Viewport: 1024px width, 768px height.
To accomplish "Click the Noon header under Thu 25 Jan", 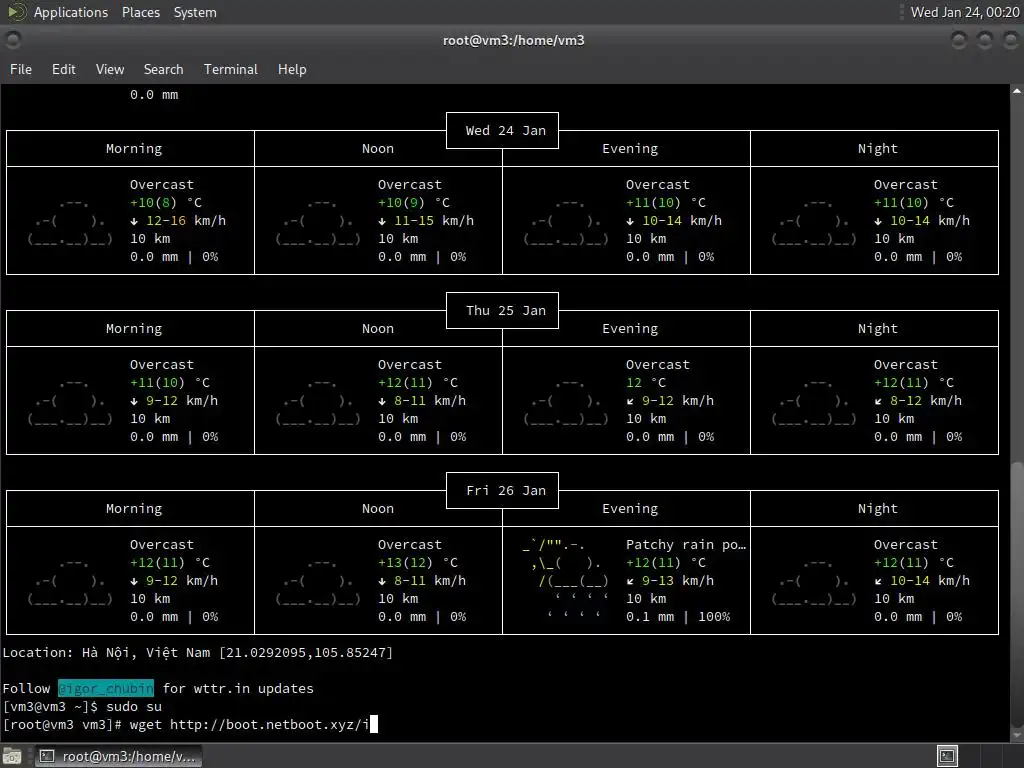I will pos(377,328).
